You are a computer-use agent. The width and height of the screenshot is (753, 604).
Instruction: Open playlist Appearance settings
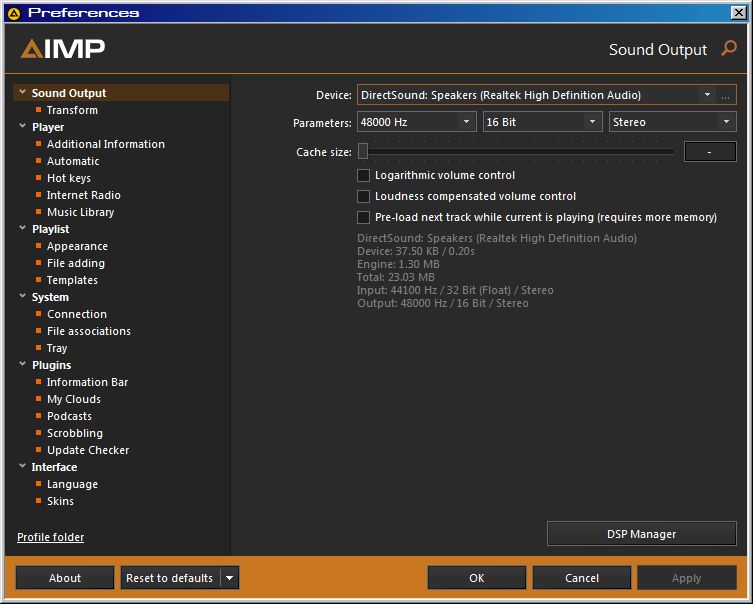77,246
